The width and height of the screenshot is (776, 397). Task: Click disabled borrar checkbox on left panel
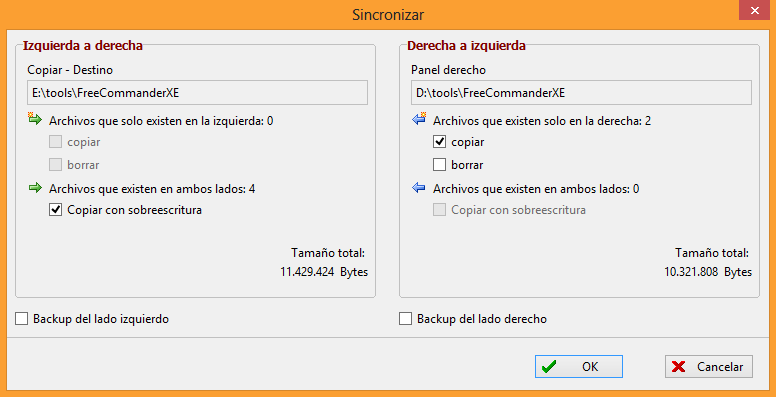(55, 165)
